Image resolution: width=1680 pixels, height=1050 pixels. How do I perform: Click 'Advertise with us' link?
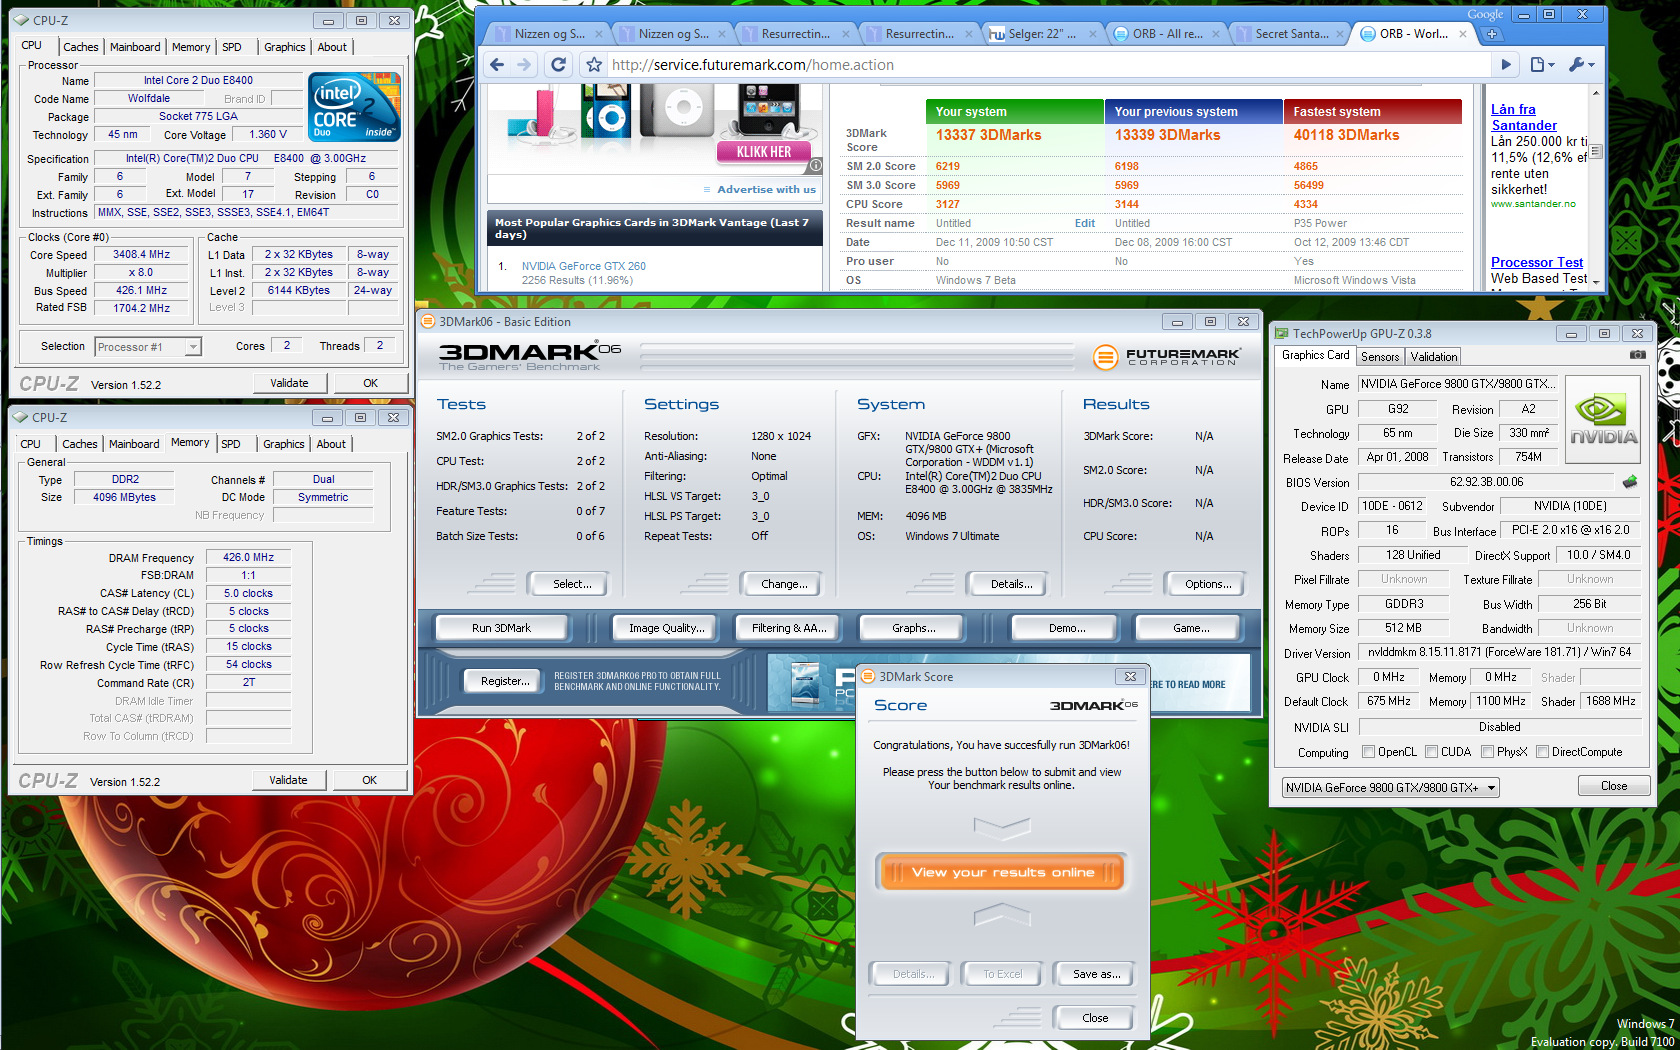[767, 189]
